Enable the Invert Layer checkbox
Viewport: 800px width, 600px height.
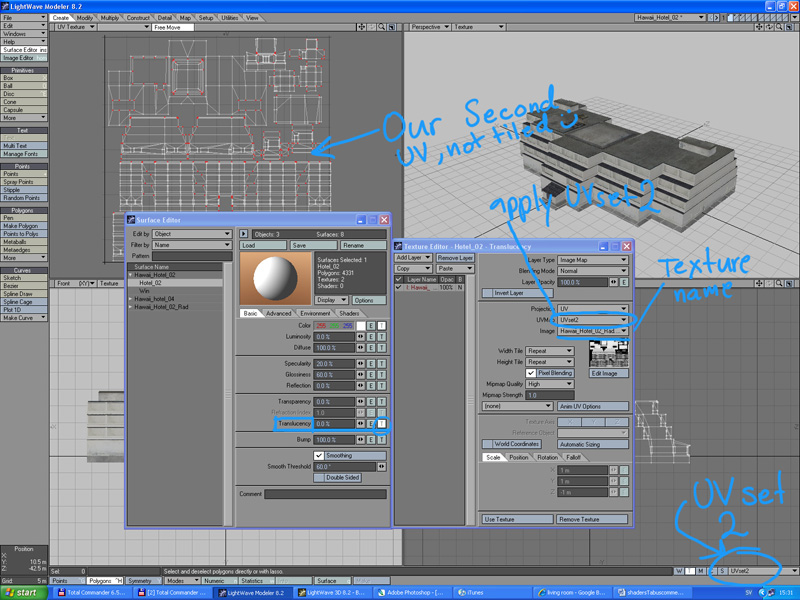click(x=488, y=293)
